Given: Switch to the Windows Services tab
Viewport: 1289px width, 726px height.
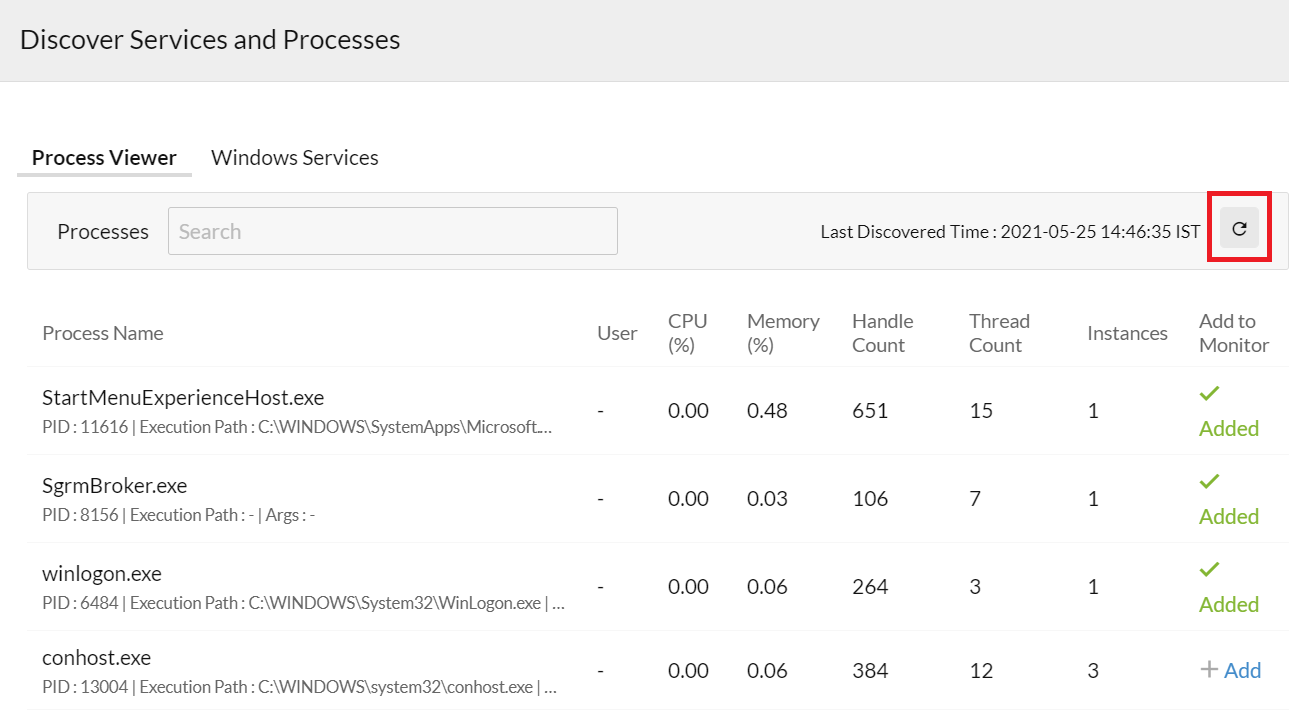Looking at the screenshot, I should pos(295,158).
